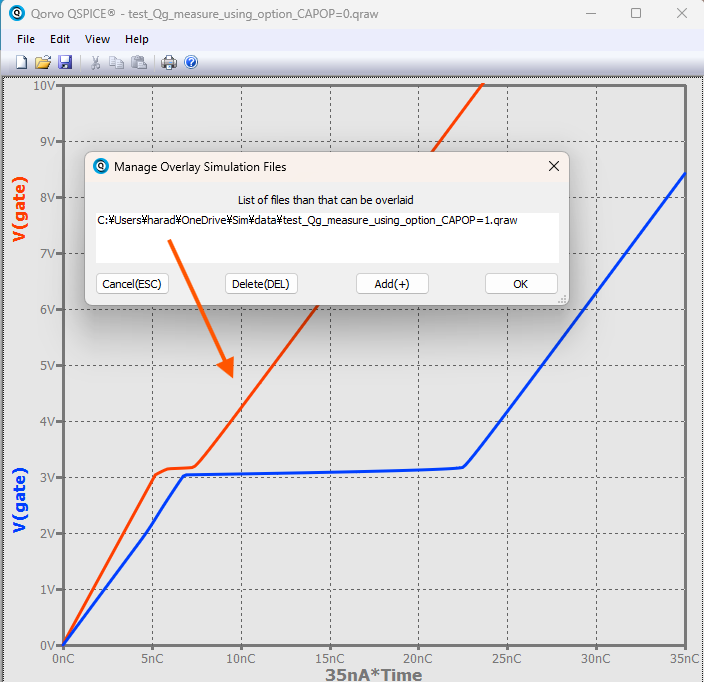Save using the floppy disk icon
704x682 pixels.
65,62
